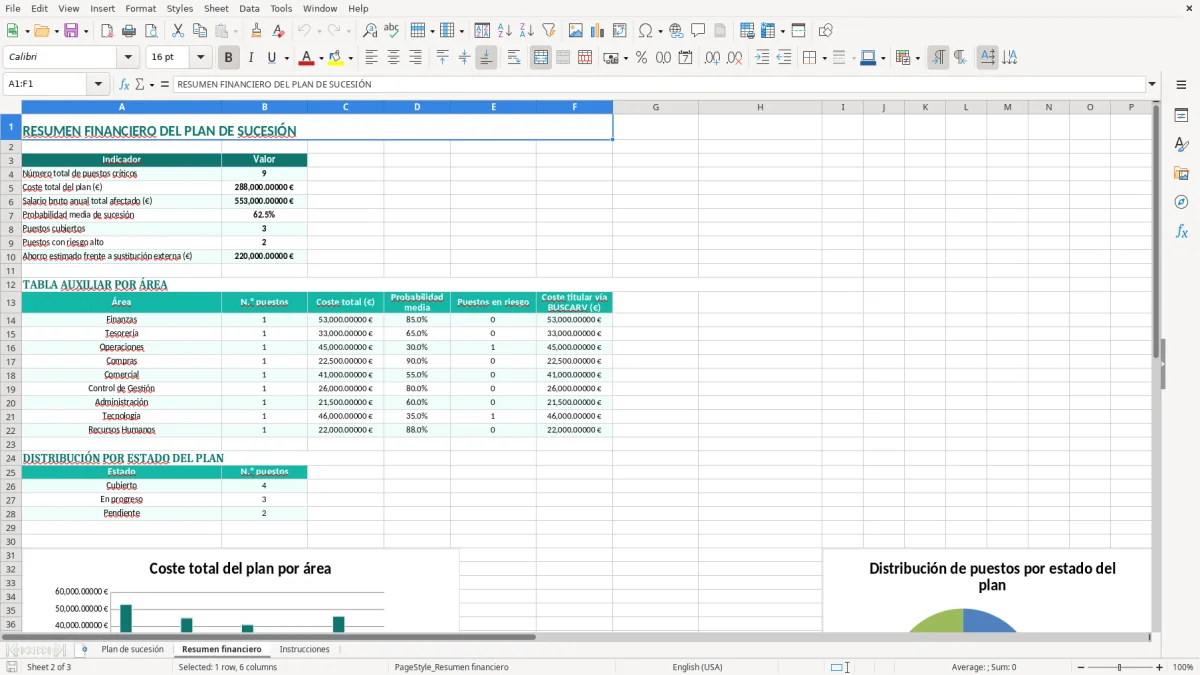The height and width of the screenshot is (675, 1200).
Task: Open the Function Wizard
Action: click(x=124, y=84)
